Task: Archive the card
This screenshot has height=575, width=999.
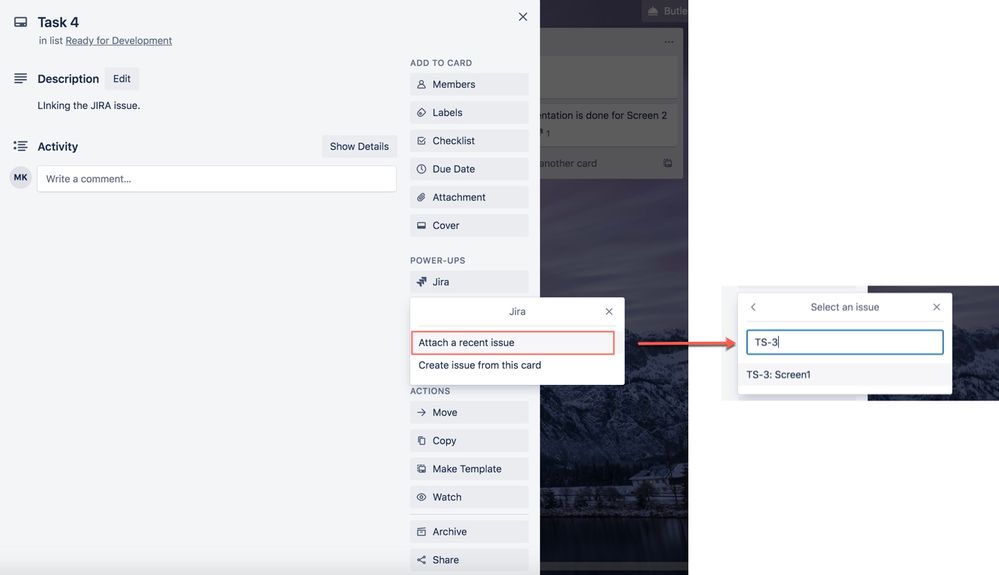Action: pyautogui.click(x=469, y=532)
